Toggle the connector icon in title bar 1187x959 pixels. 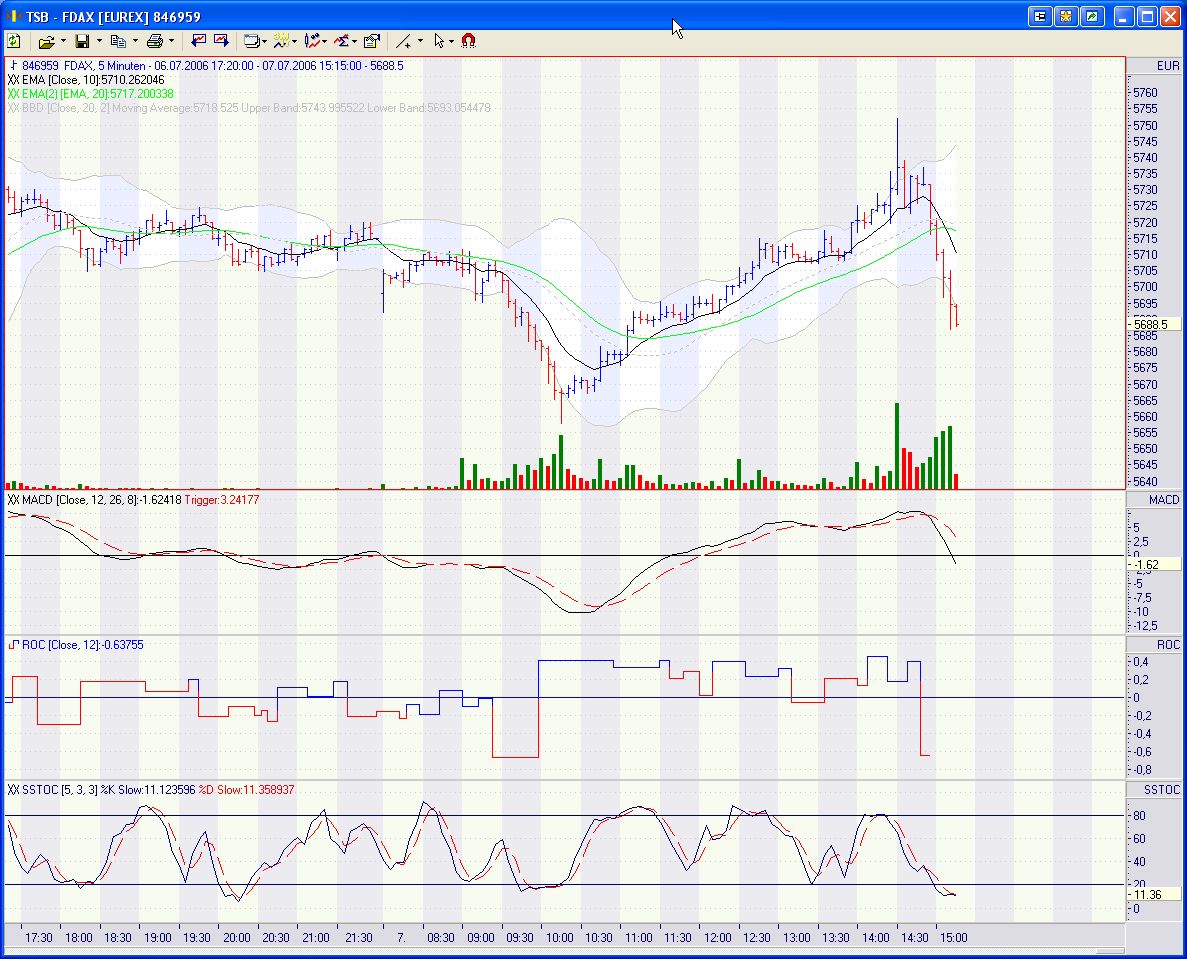(1041, 16)
